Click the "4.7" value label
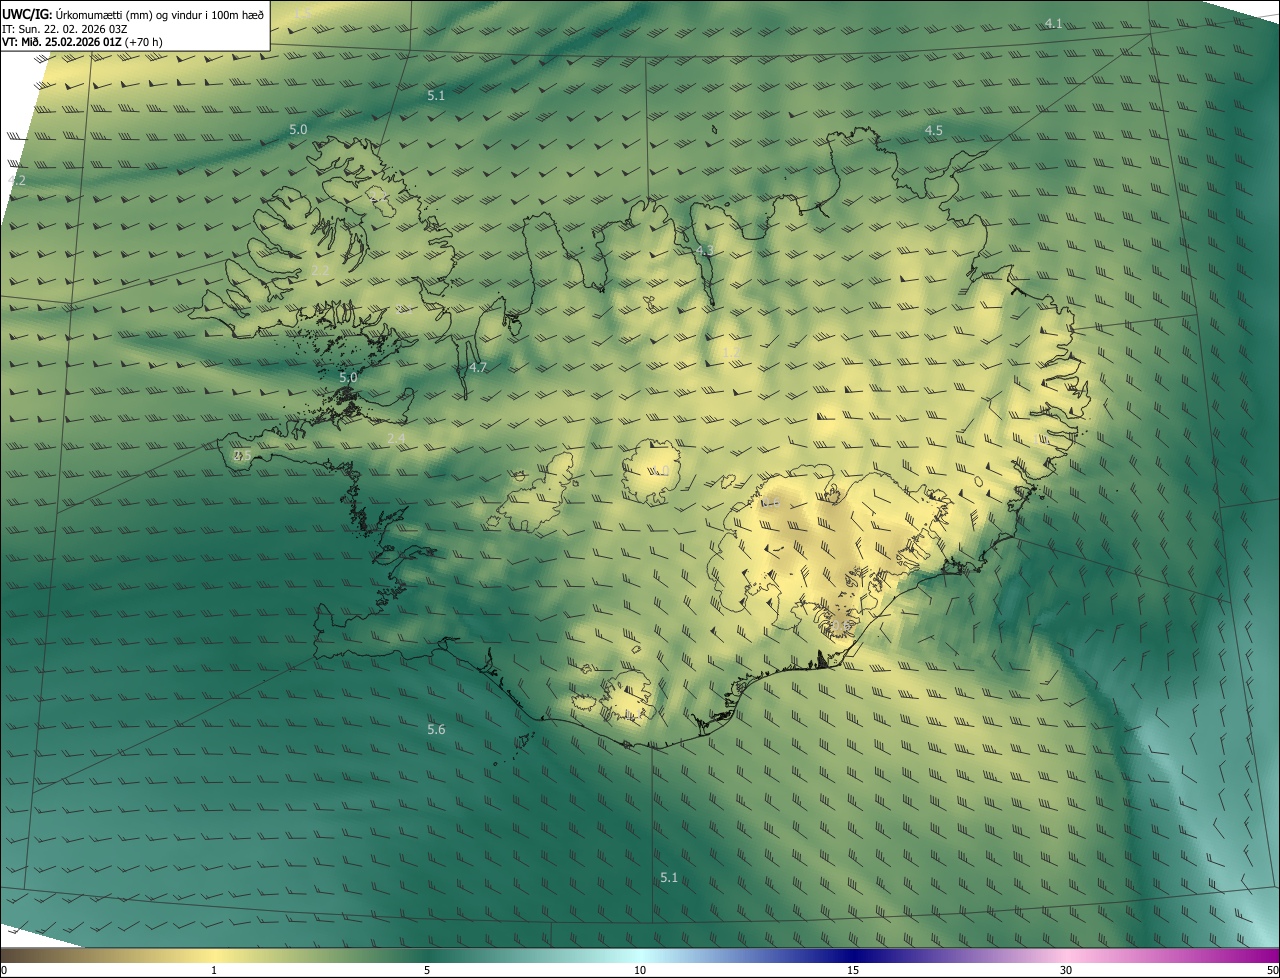Screen dimensions: 1280x978 pyautogui.click(x=478, y=368)
